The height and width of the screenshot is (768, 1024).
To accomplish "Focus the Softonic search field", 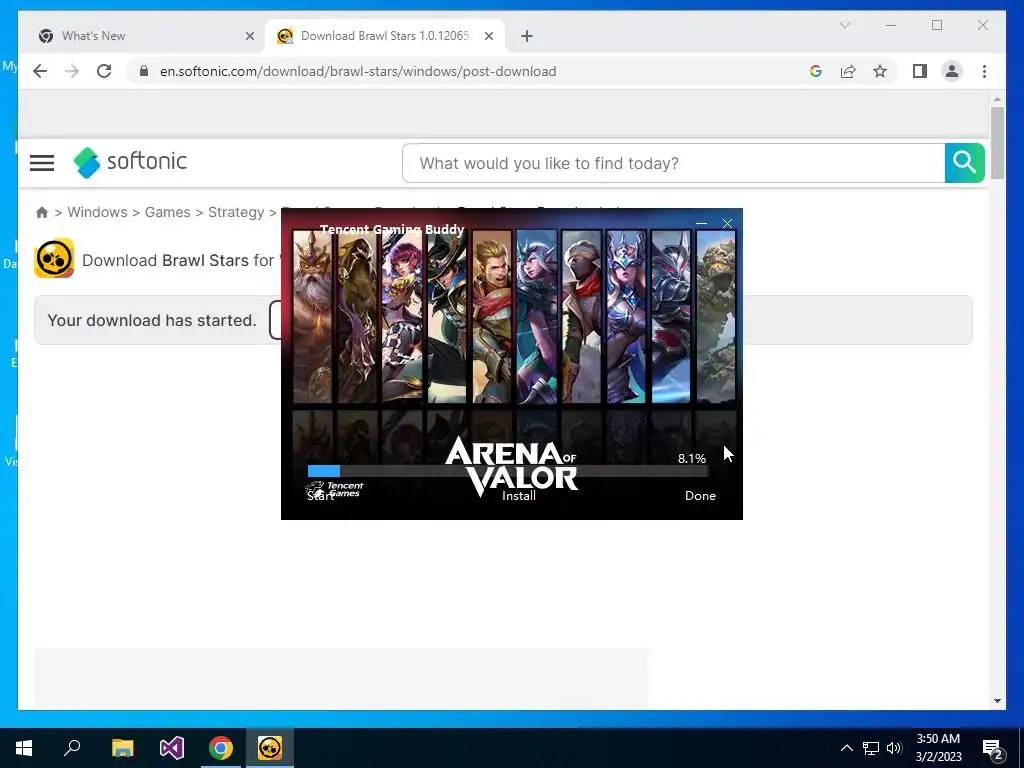I will tap(673, 163).
